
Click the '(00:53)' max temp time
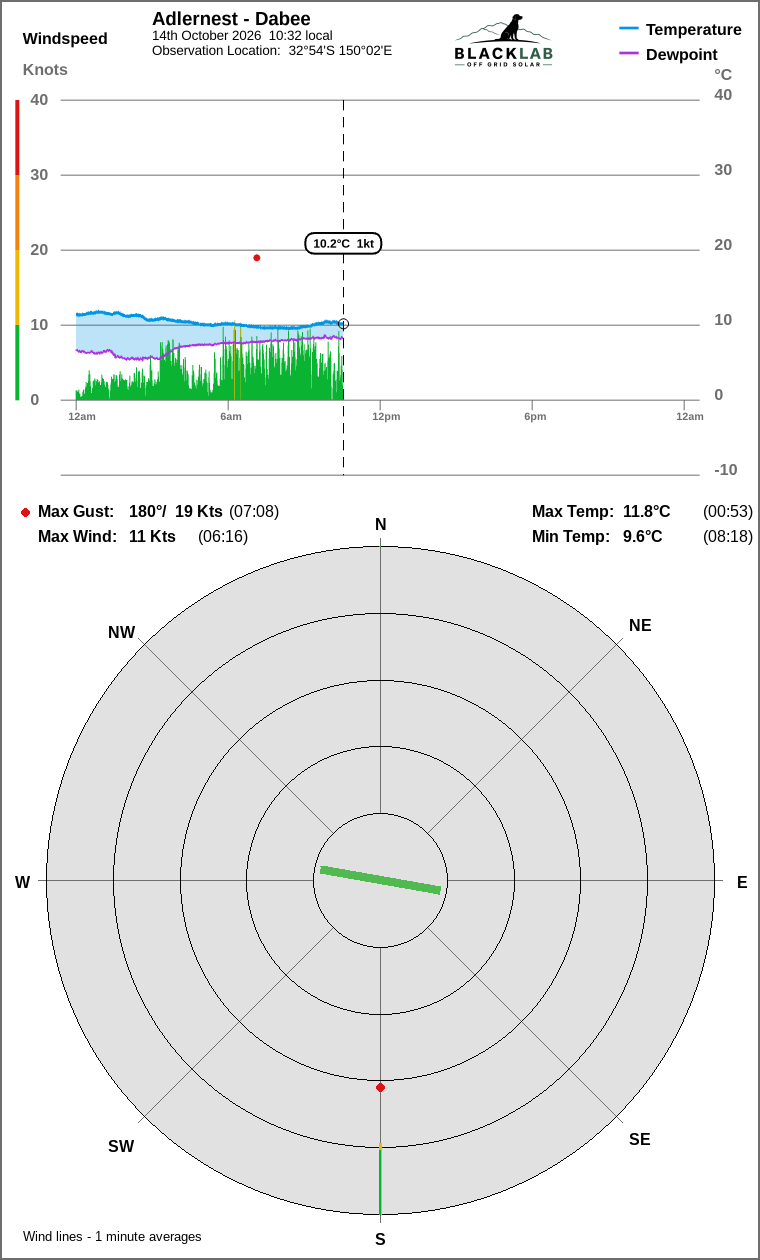click(728, 512)
